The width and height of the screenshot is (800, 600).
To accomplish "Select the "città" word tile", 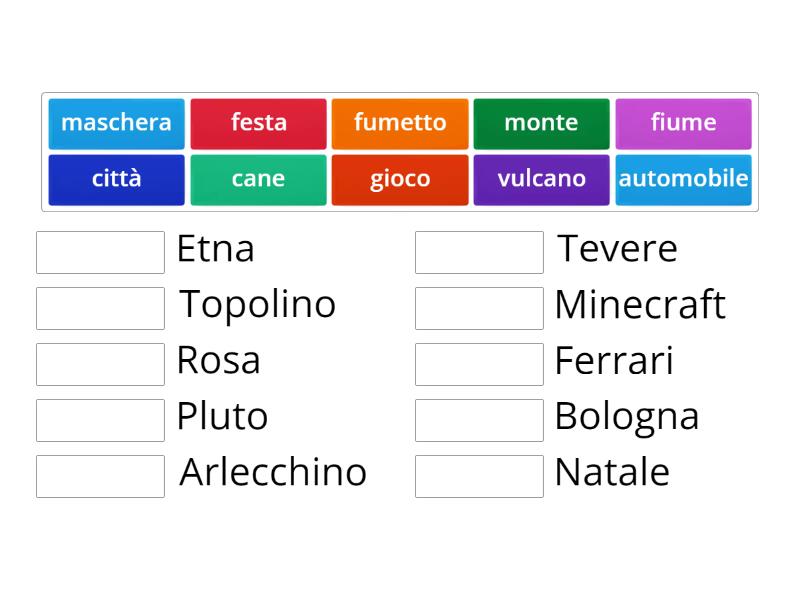I will click(x=116, y=179).
